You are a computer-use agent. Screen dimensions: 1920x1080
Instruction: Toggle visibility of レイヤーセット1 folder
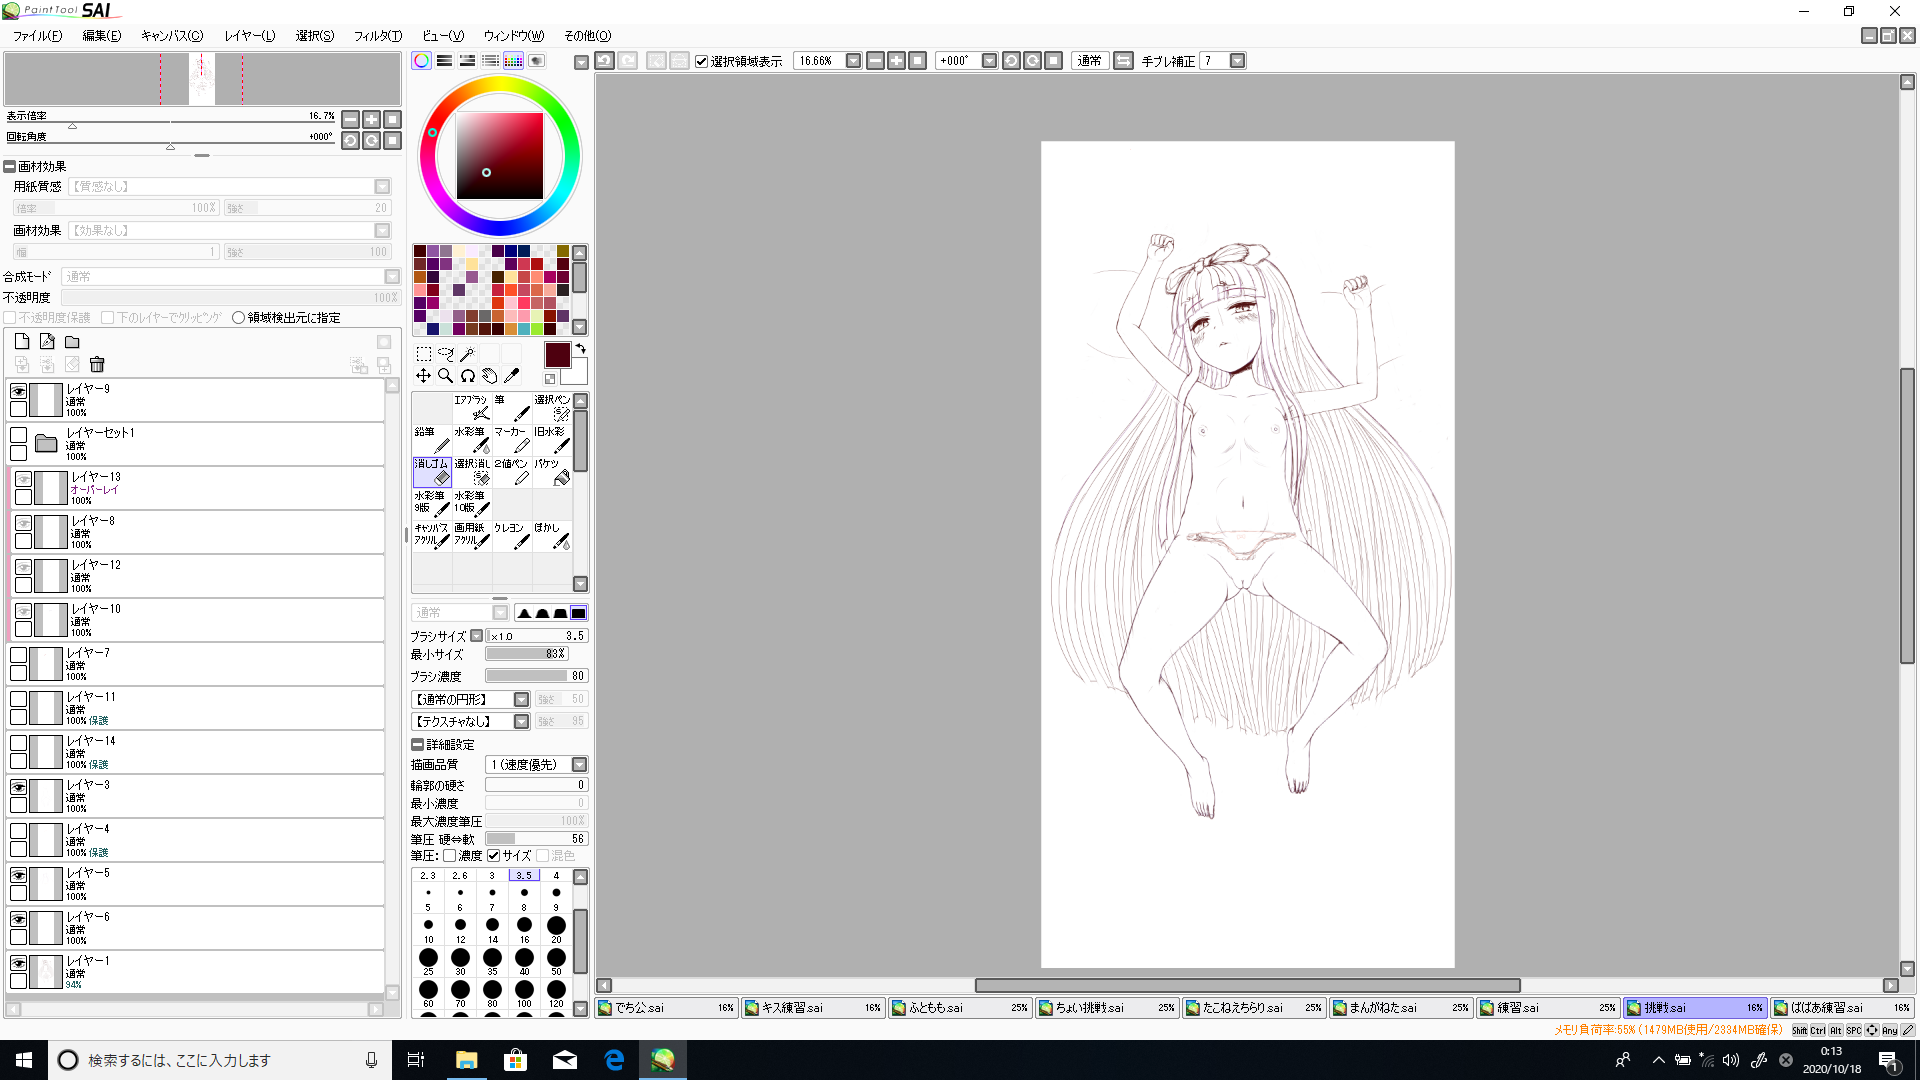point(18,435)
